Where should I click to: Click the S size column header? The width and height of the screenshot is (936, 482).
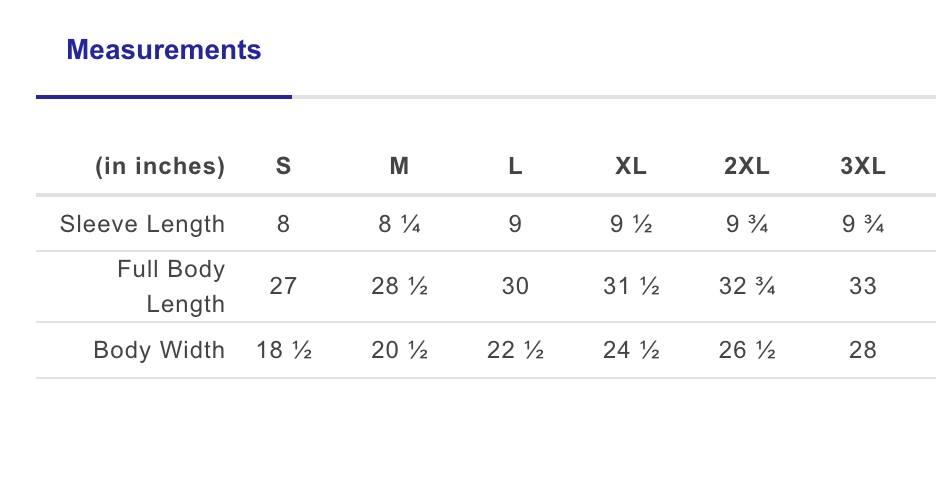tap(284, 167)
